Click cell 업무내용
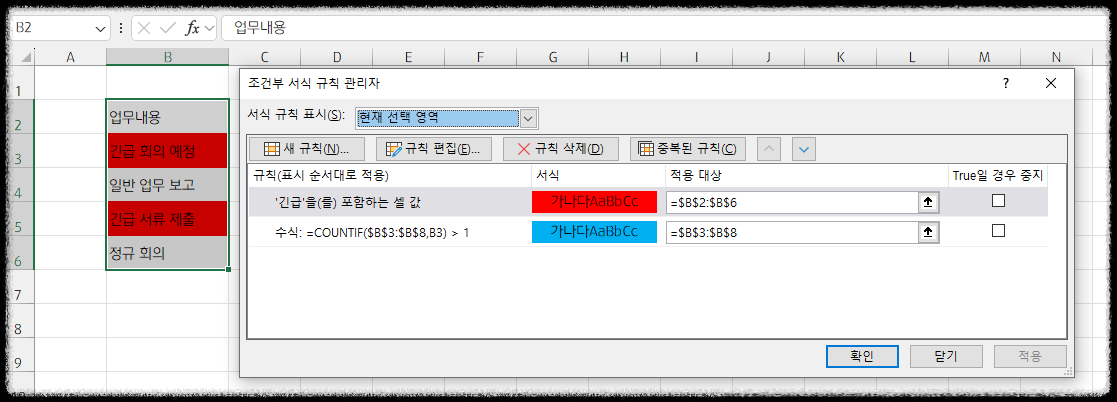Image resolution: width=1117 pixels, height=402 pixels. click(x=167, y=116)
